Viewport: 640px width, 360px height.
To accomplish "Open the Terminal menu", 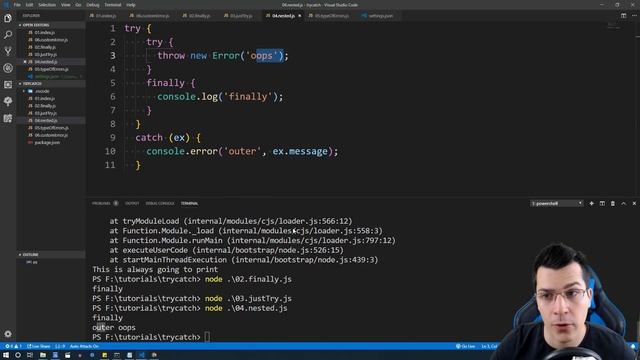I will pos(113,5).
